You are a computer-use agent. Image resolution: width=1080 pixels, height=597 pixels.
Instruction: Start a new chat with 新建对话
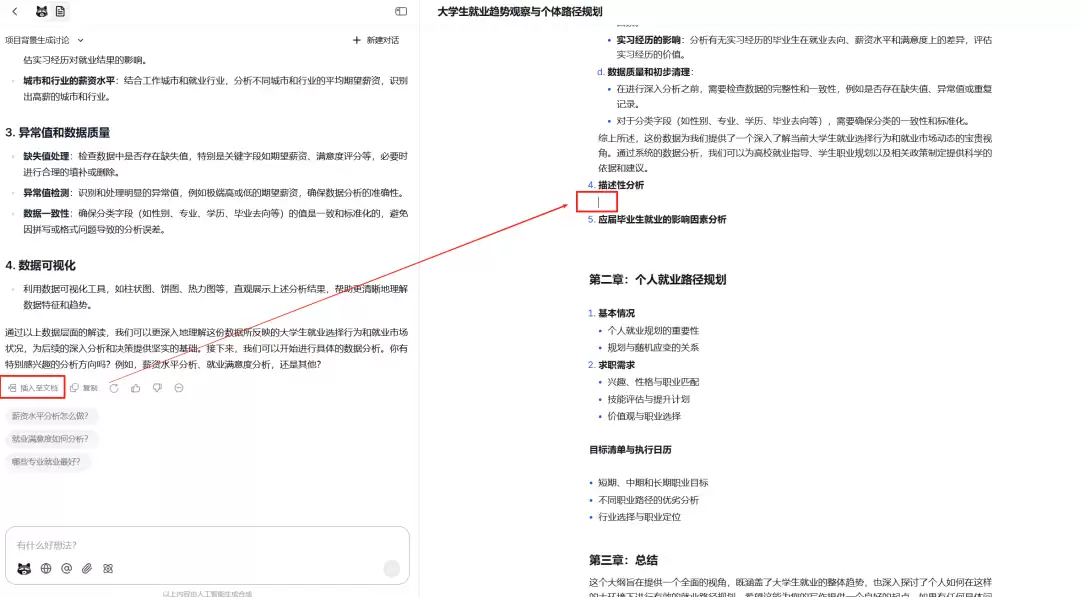tap(376, 40)
